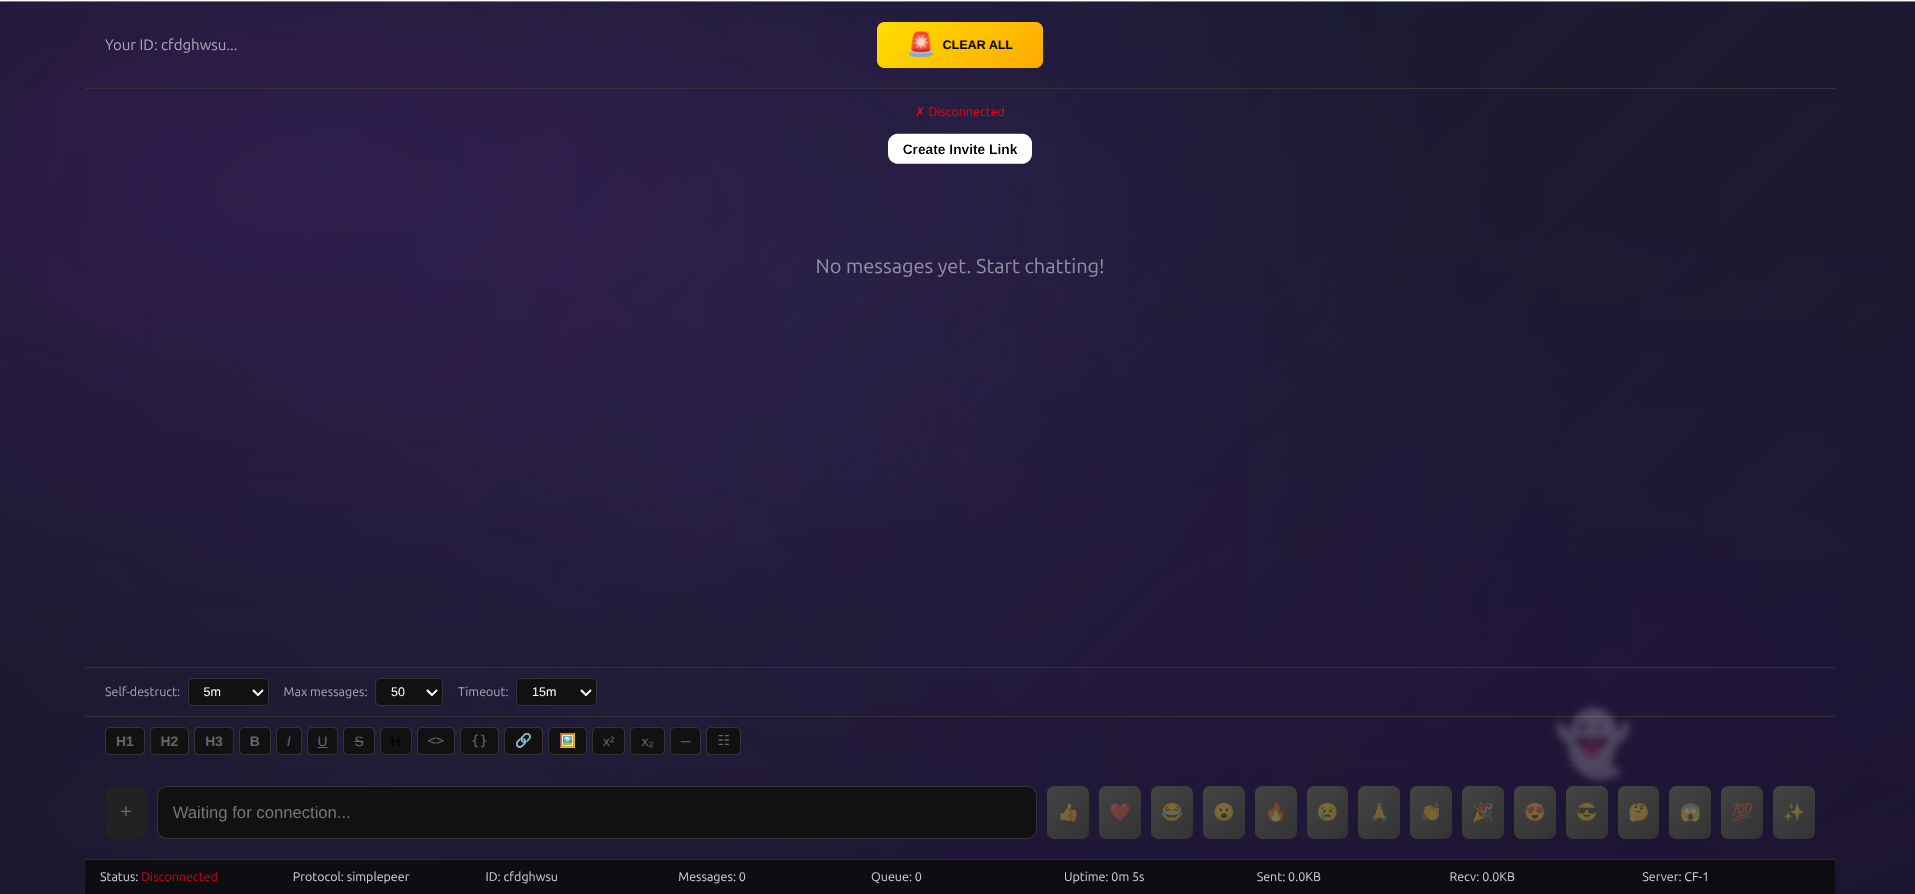This screenshot has width=1915, height=894.
Task: Send sparkles emoji
Action: tap(1794, 812)
